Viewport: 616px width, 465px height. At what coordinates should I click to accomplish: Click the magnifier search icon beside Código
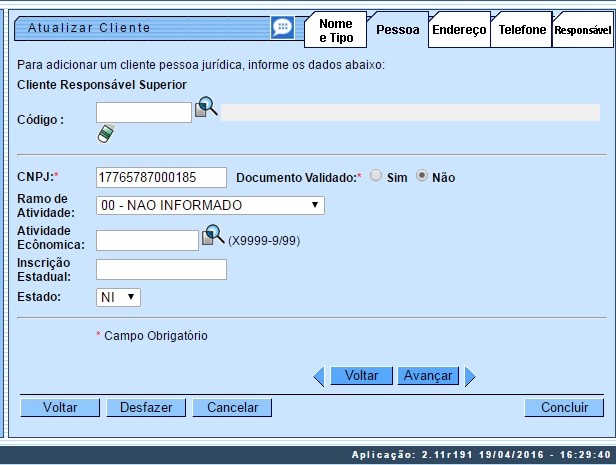tap(206, 107)
